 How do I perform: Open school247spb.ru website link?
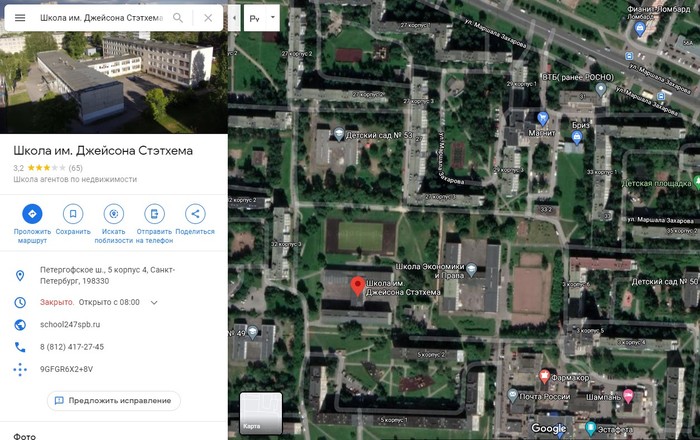pyautogui.click(x=70, y=324)
